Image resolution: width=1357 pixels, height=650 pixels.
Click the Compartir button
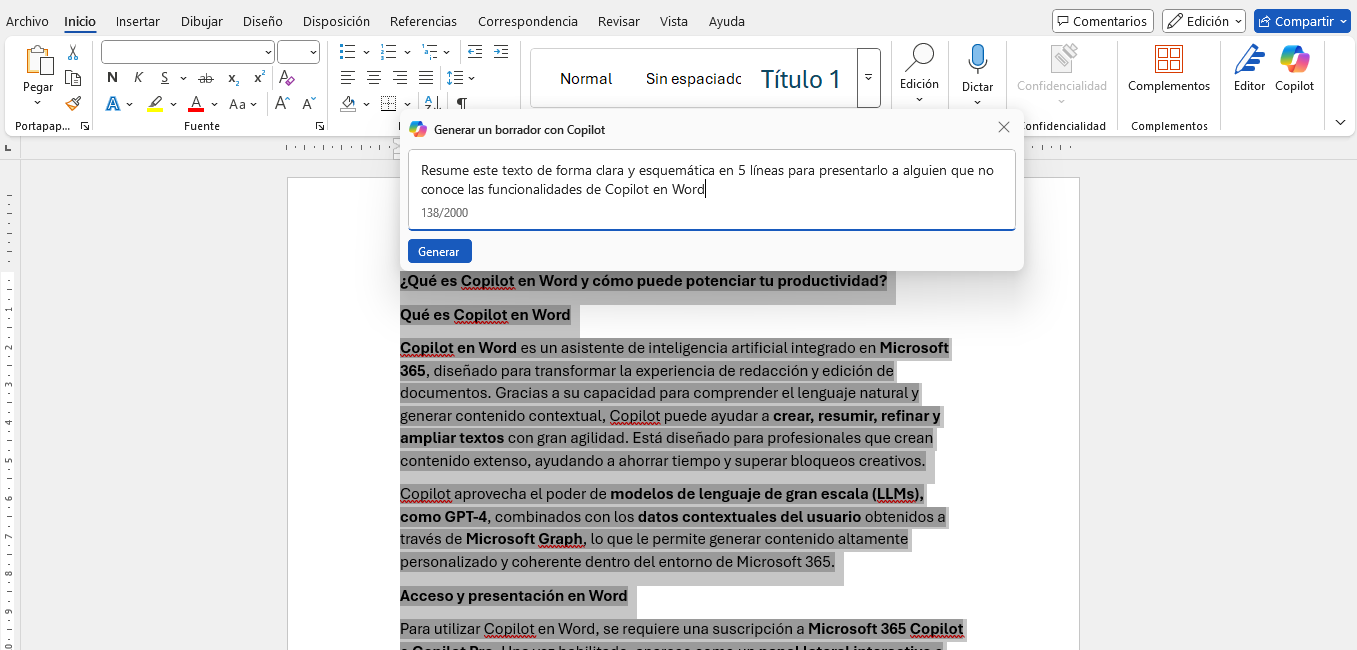1302,21
